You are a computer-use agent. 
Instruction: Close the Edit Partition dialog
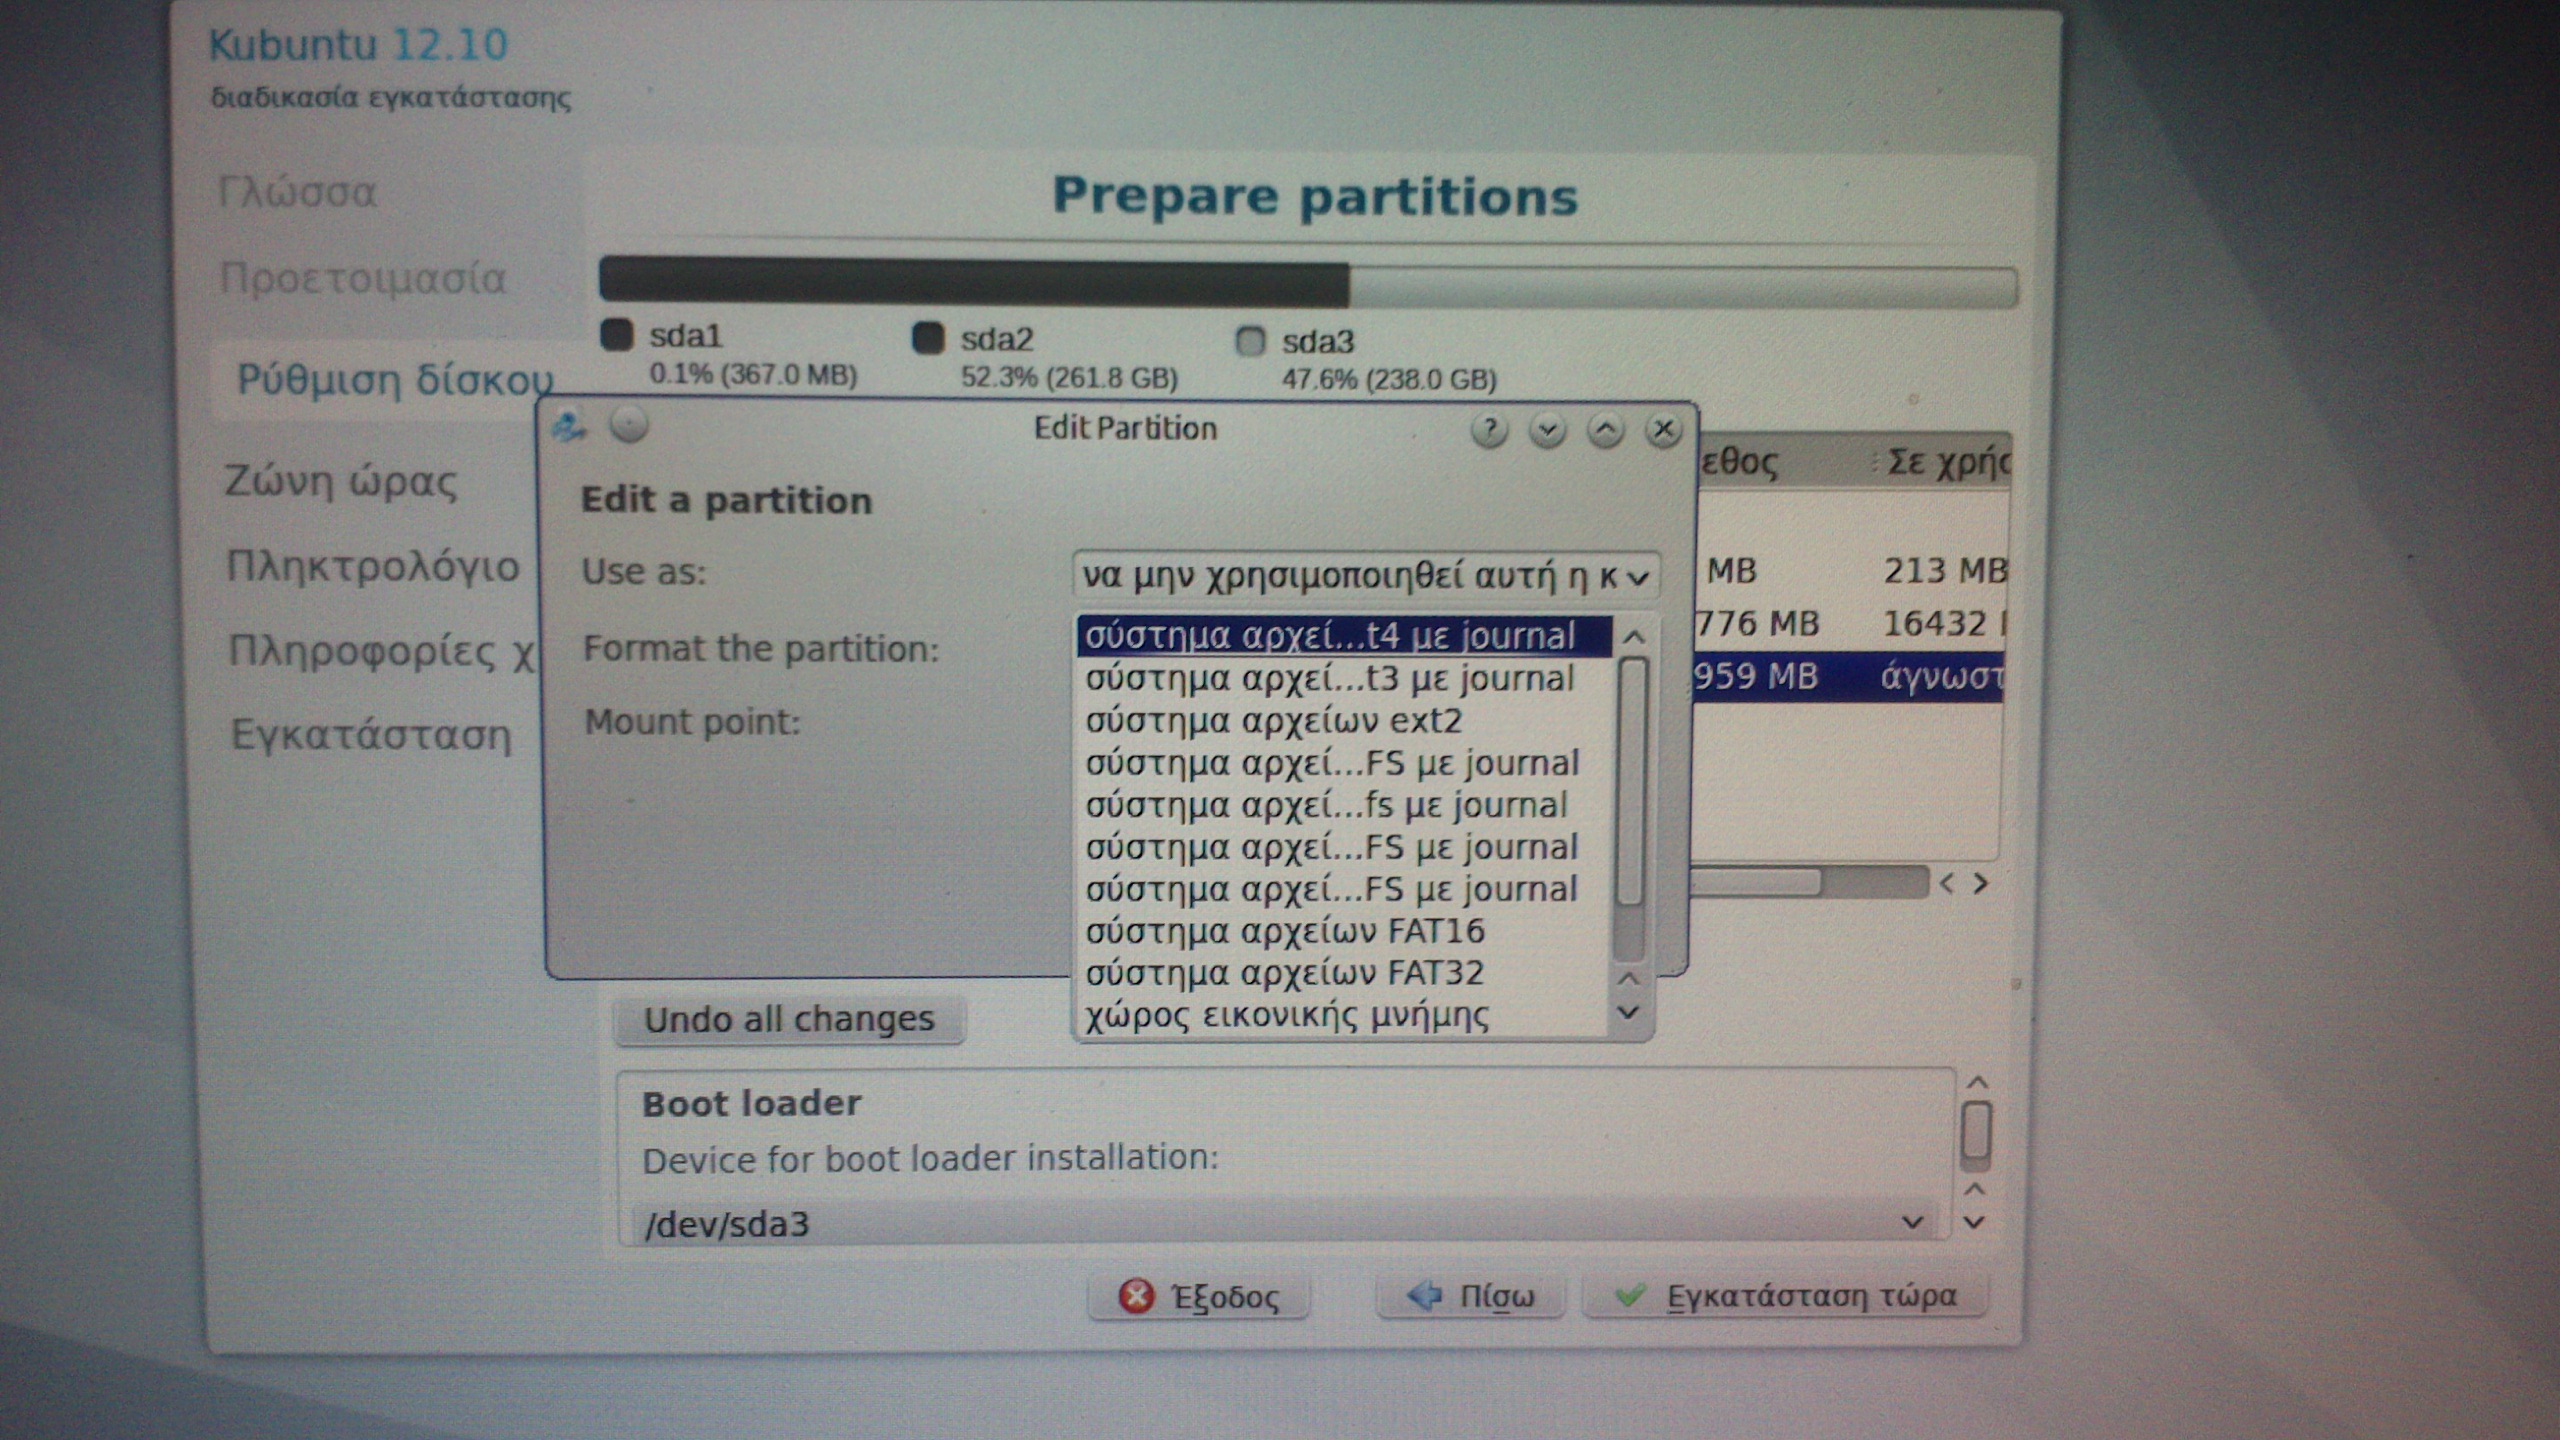[x=1663, y=431]
